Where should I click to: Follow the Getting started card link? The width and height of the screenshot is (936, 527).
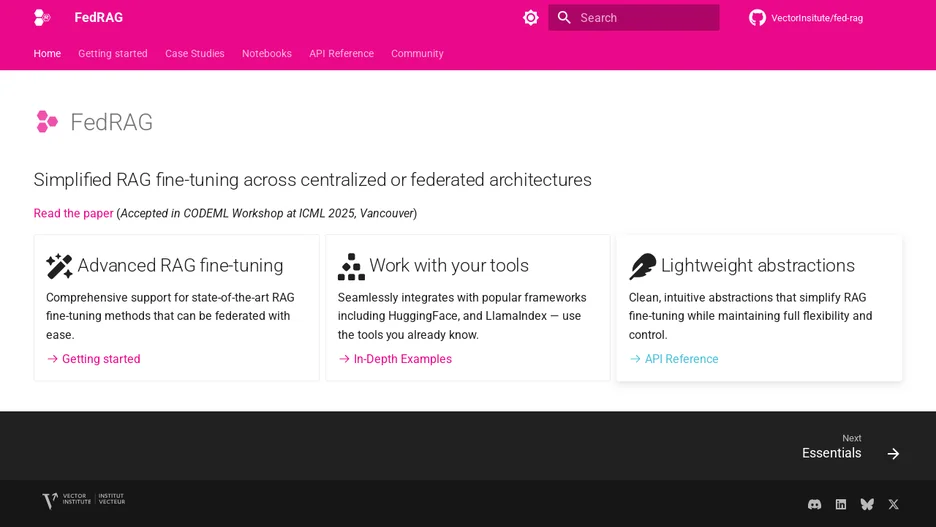(94, 359)
